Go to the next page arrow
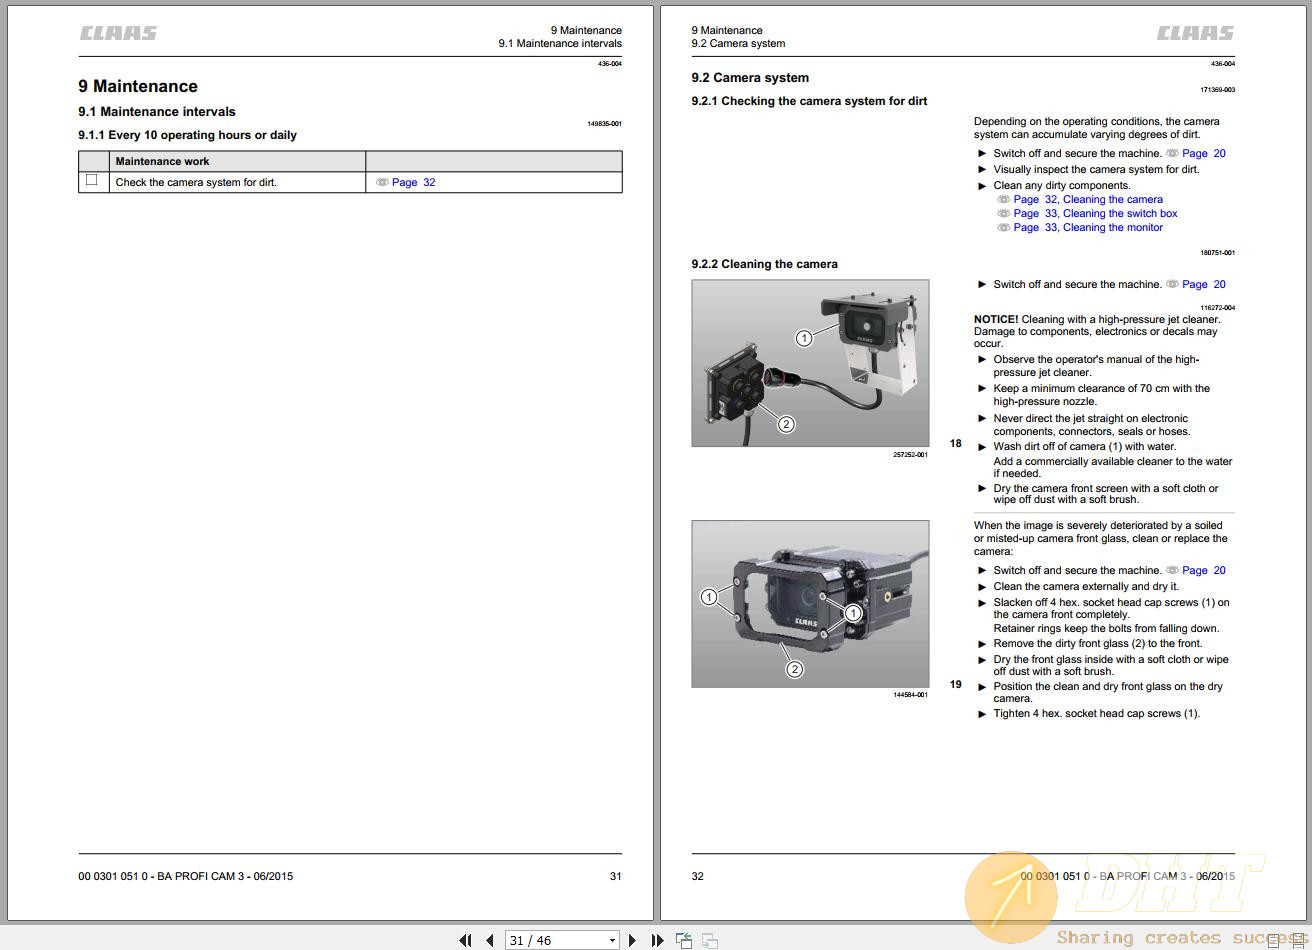 pyautogui.click(x=632, y=940)
